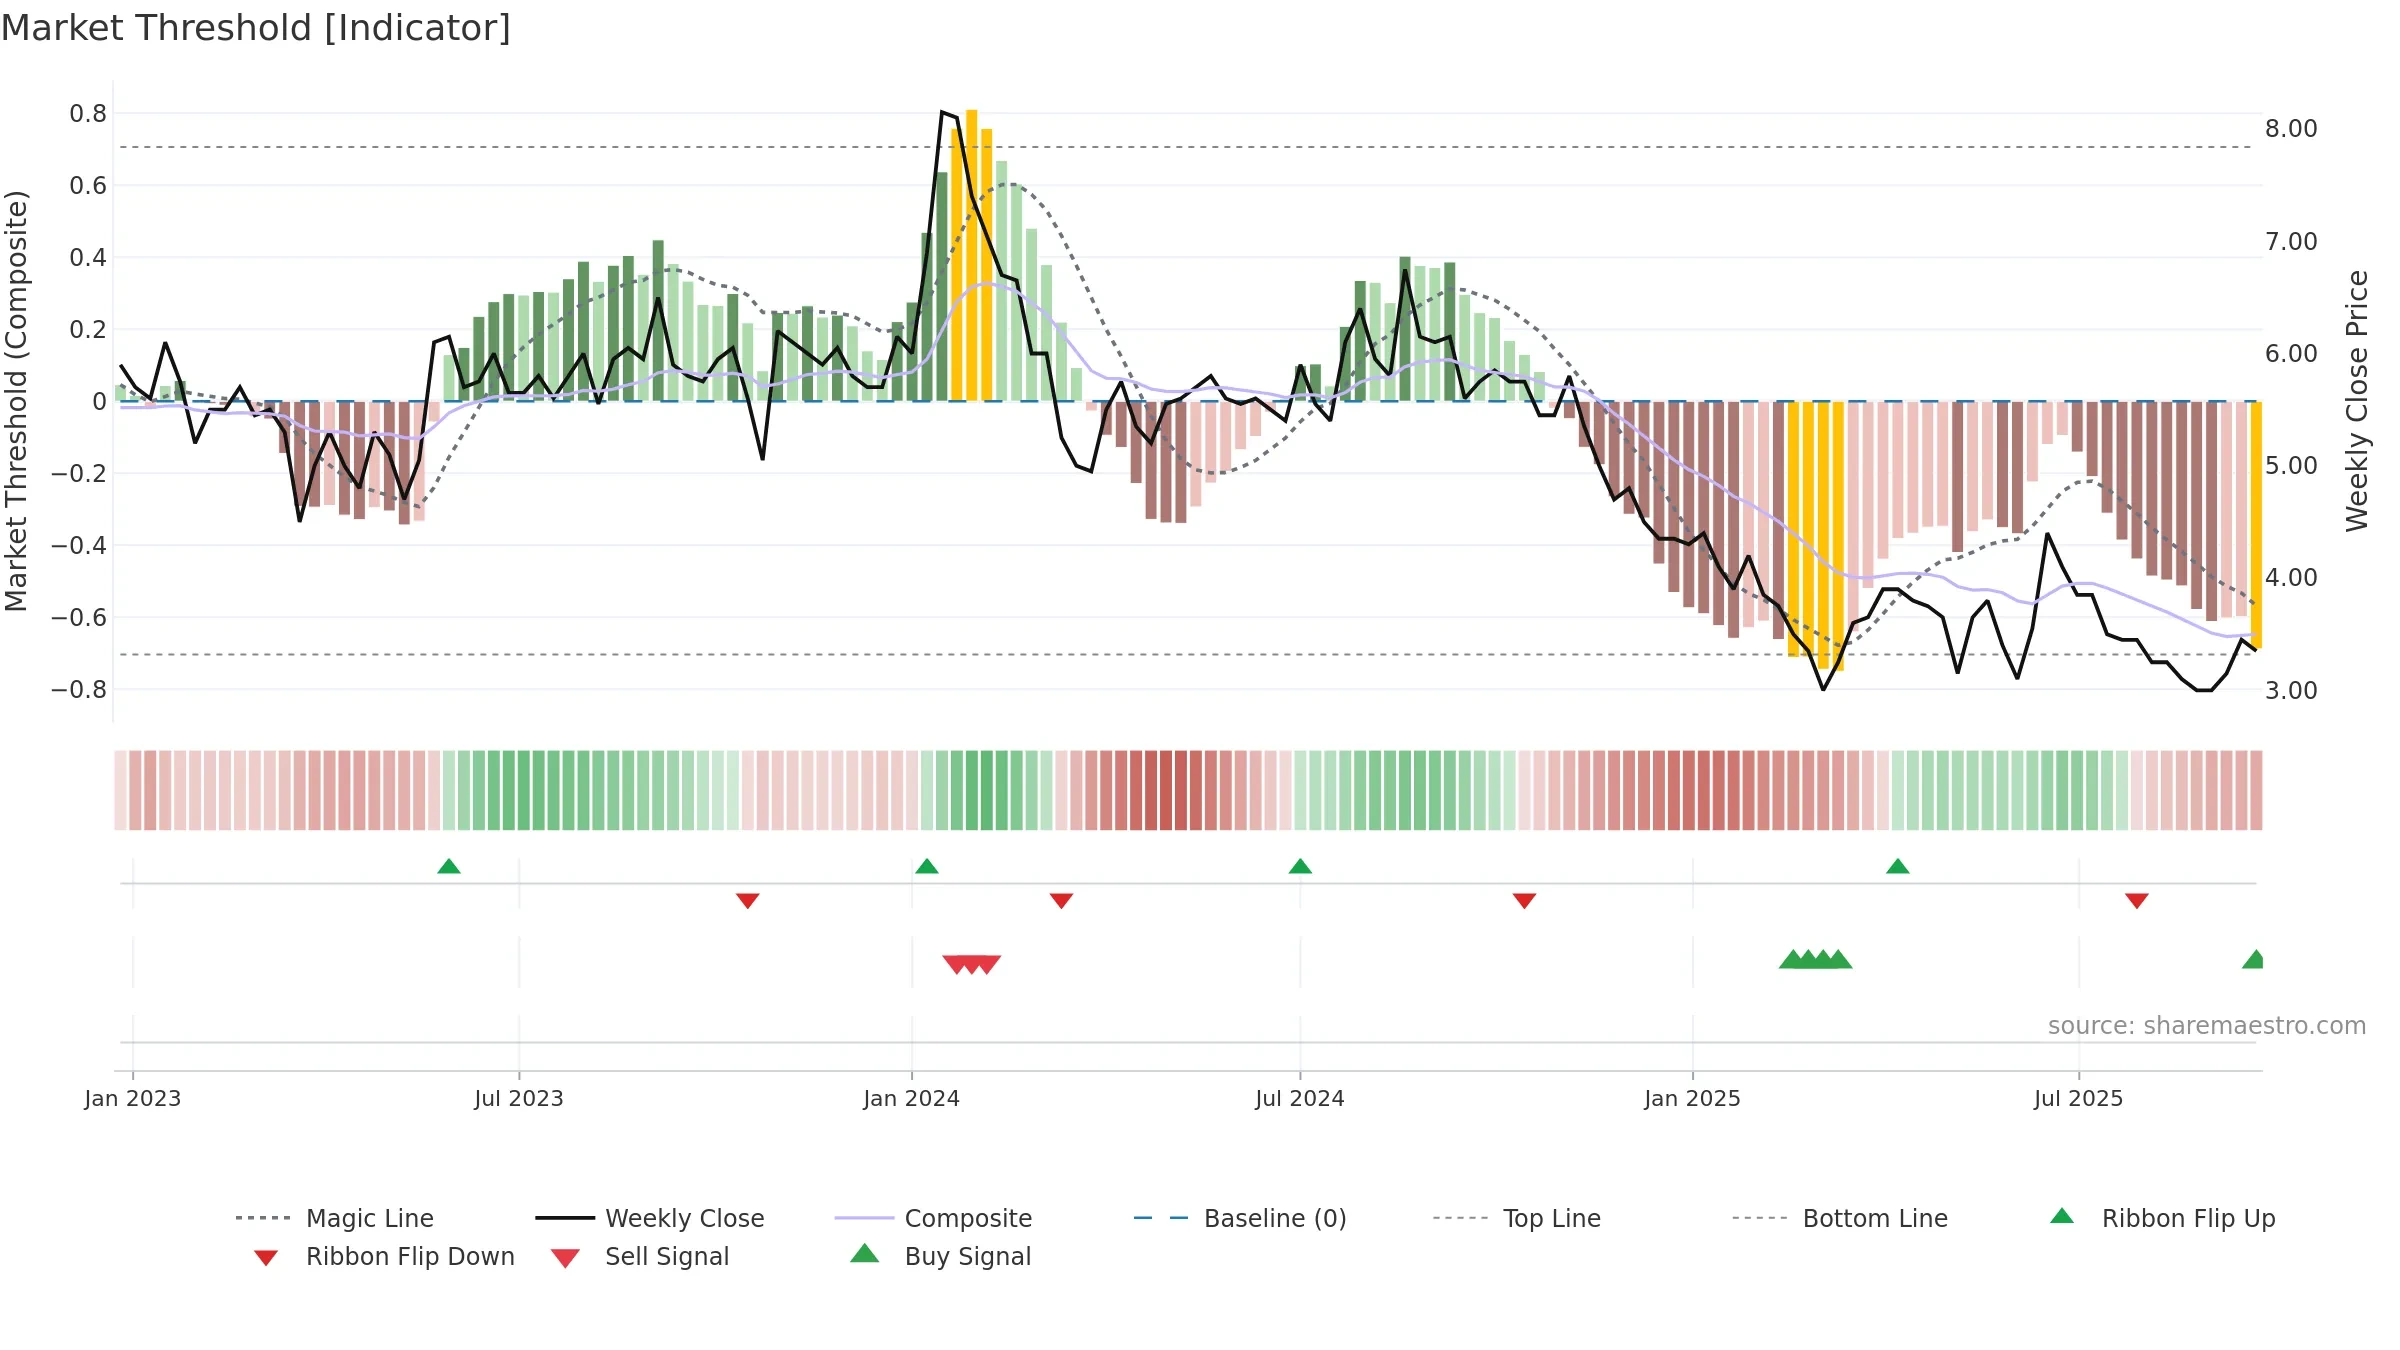
Task: Select the ribbon flip up marker at Jan 2024
Action: pos(927,866)
